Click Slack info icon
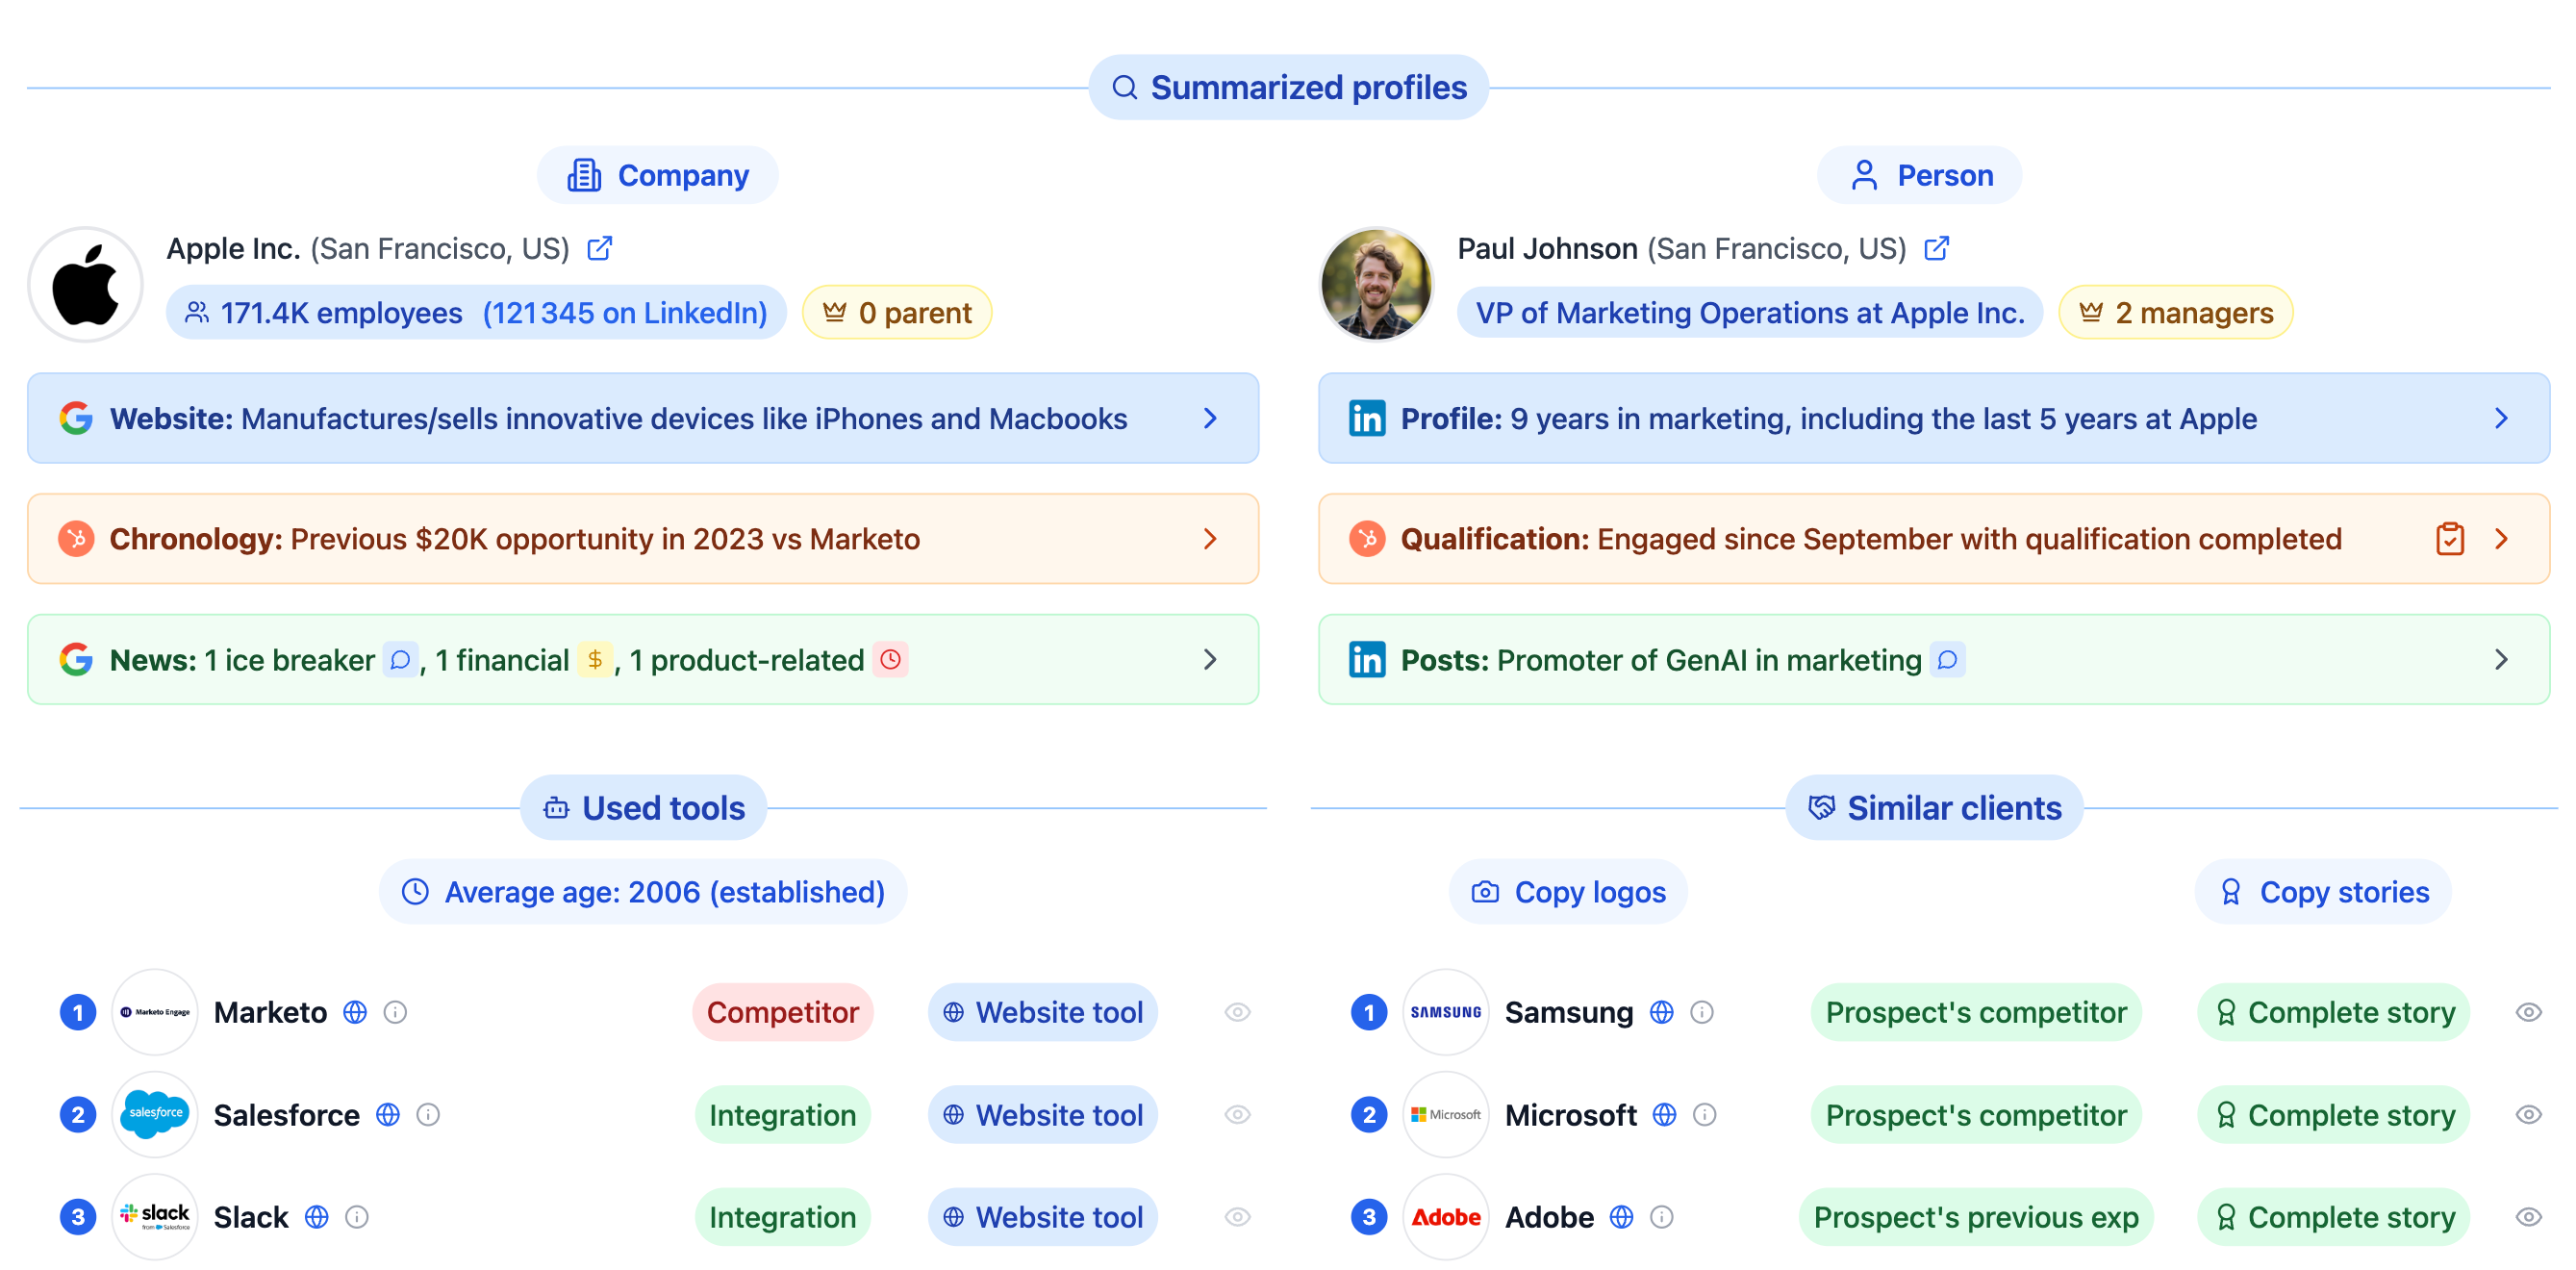 pyautogui.click(x=357, y=1216)
